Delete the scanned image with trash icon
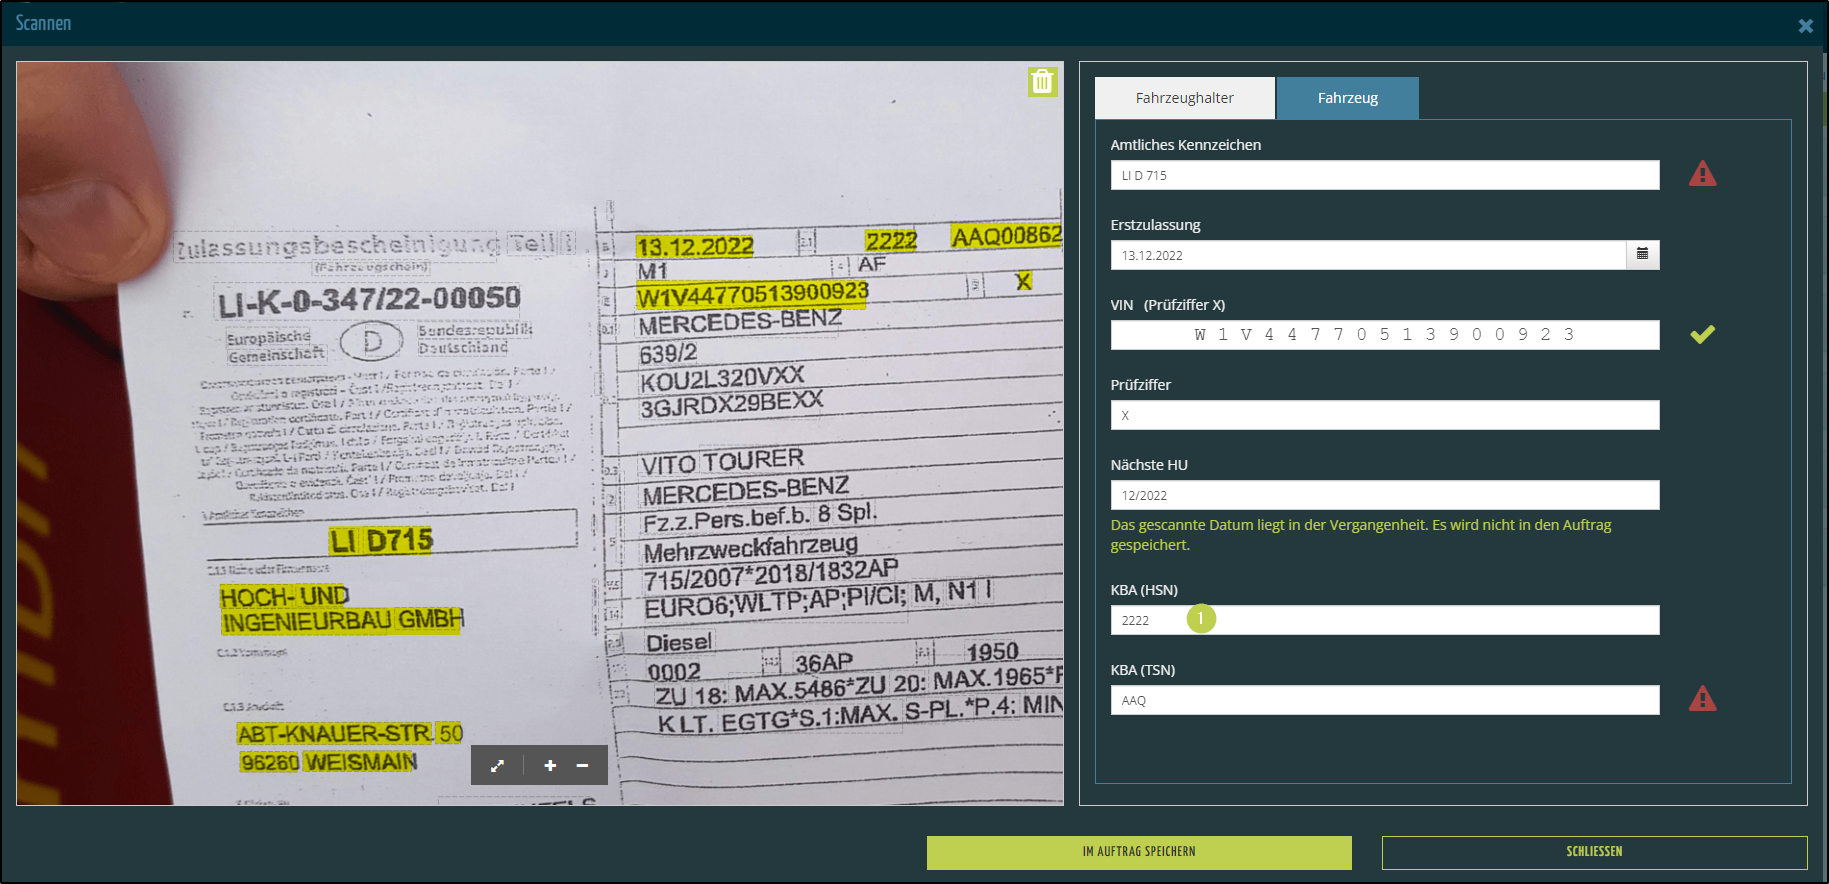Screen dimensions: 1829x884 1042,82
